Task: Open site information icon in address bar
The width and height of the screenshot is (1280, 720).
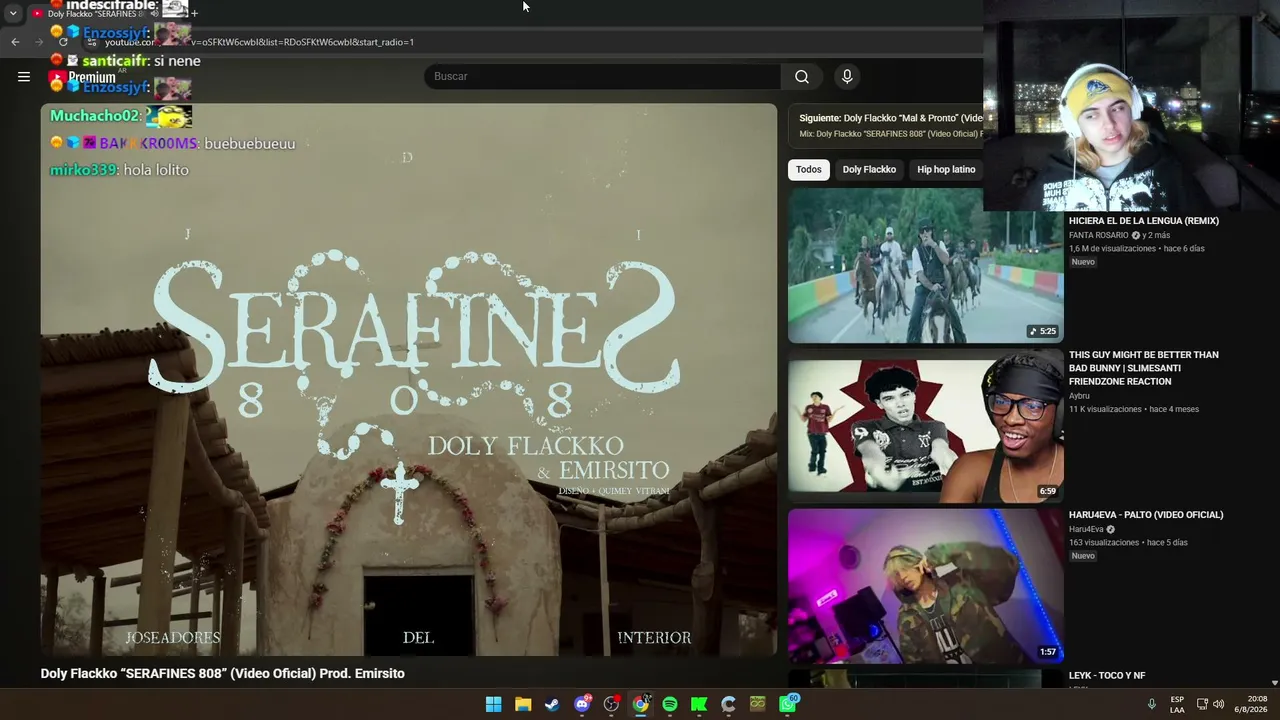Action: (92, 42)
